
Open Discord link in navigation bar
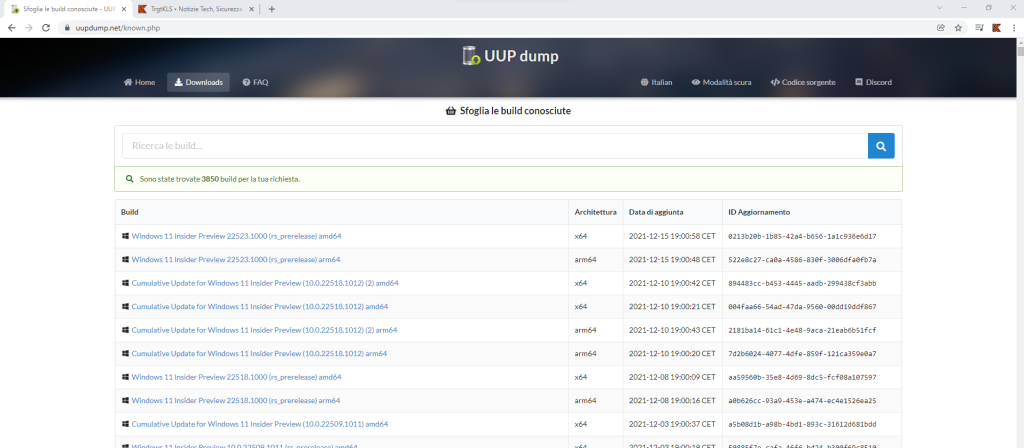pos(873,82)
